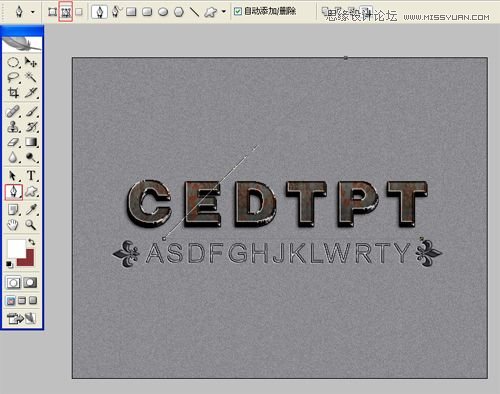Click the Adobe feather logo in toolbox
This screenshot has height=394, width=500.
[x=22, y=44]
